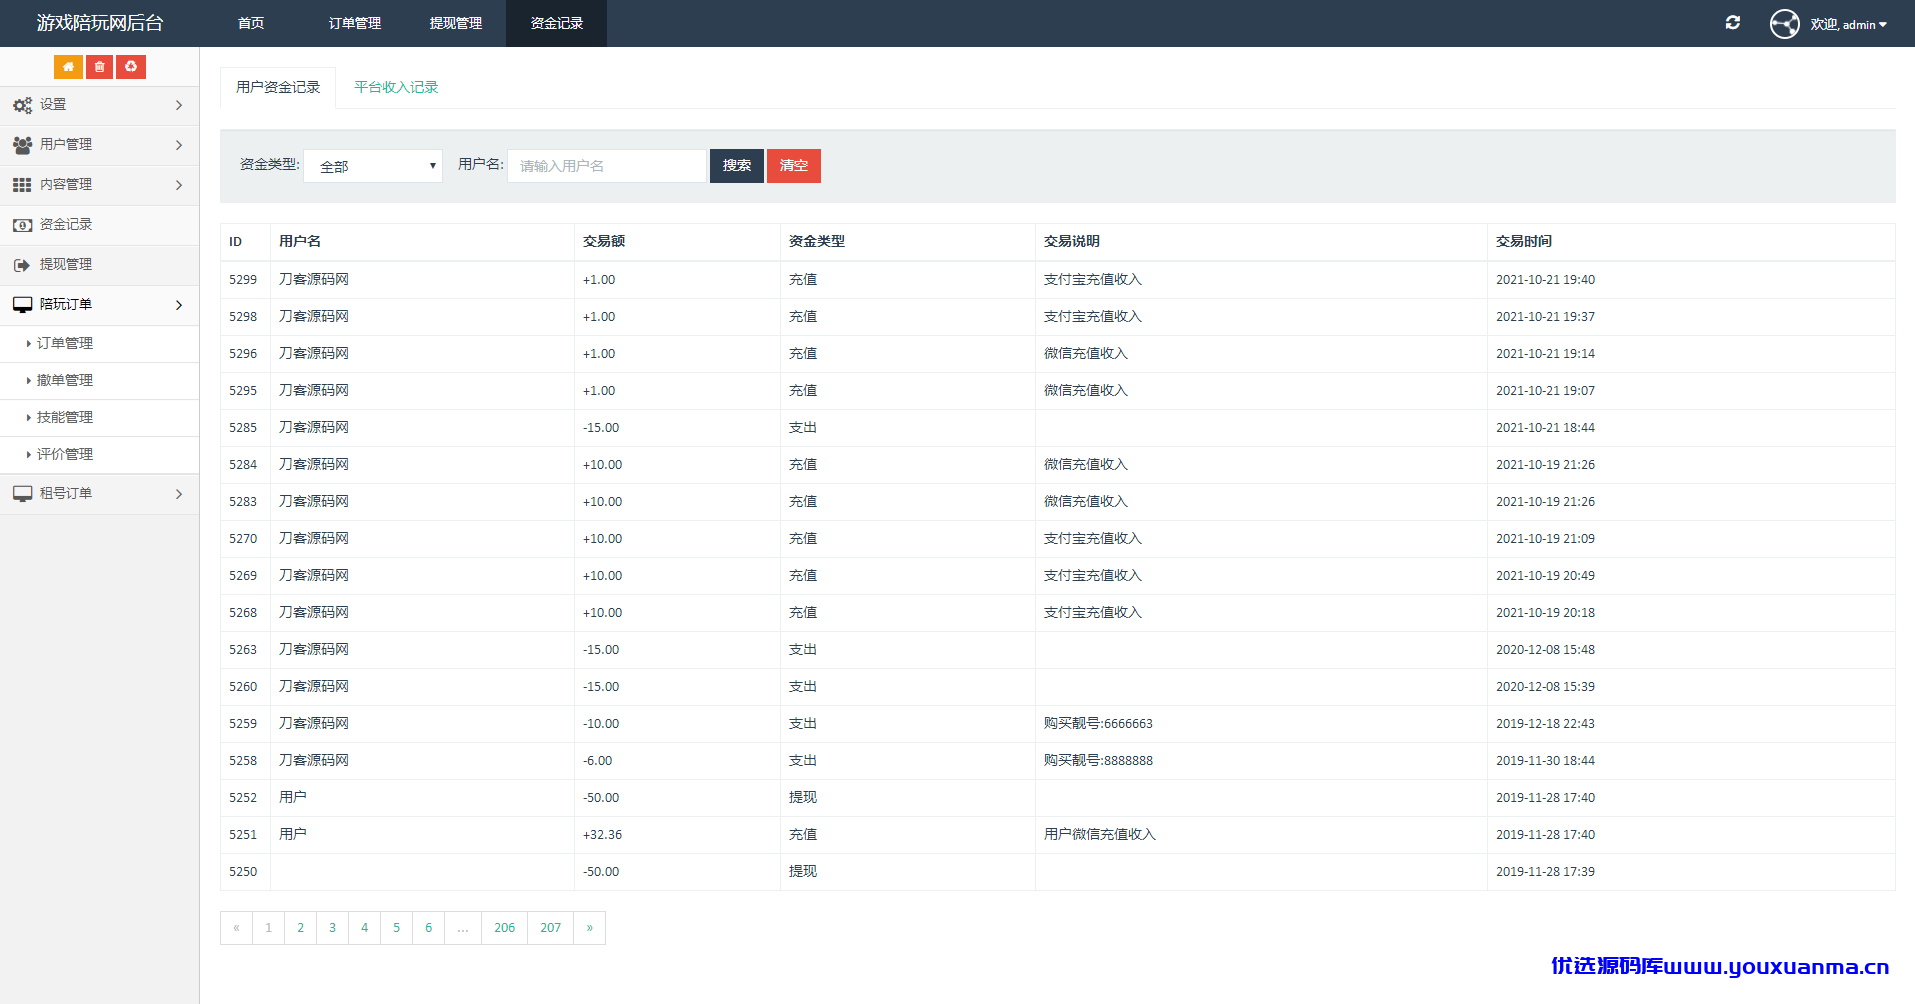Open the 欢迎 admin user dropdown
This screenshot has height=1004, width=1915.
1848,24
